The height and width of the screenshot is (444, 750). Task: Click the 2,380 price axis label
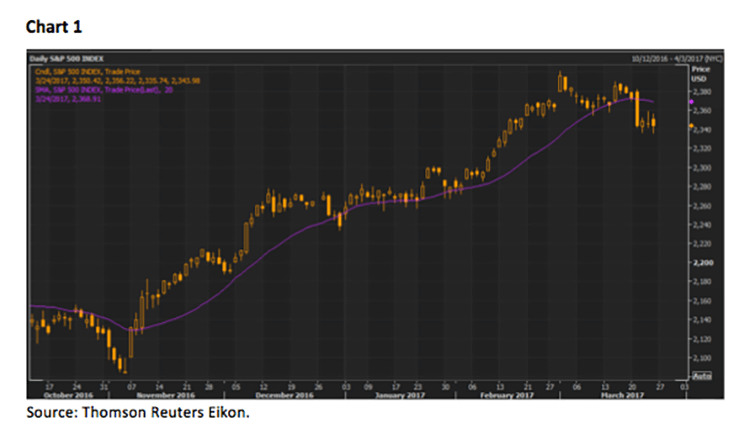(701, 91)
